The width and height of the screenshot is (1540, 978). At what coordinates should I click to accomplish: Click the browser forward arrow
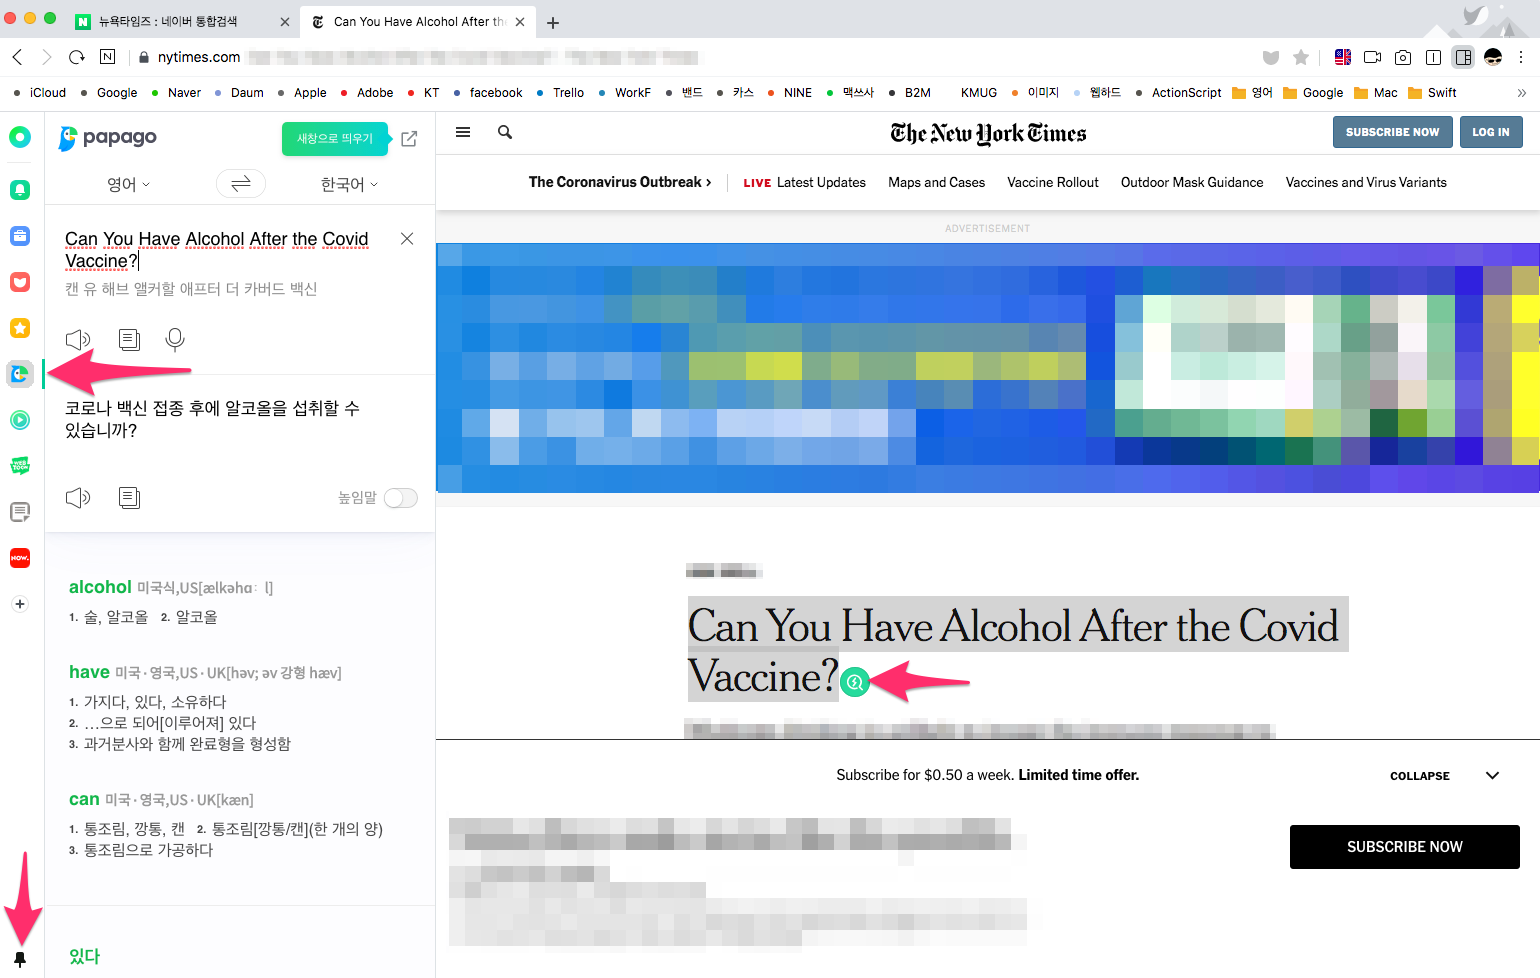[46, 57]
